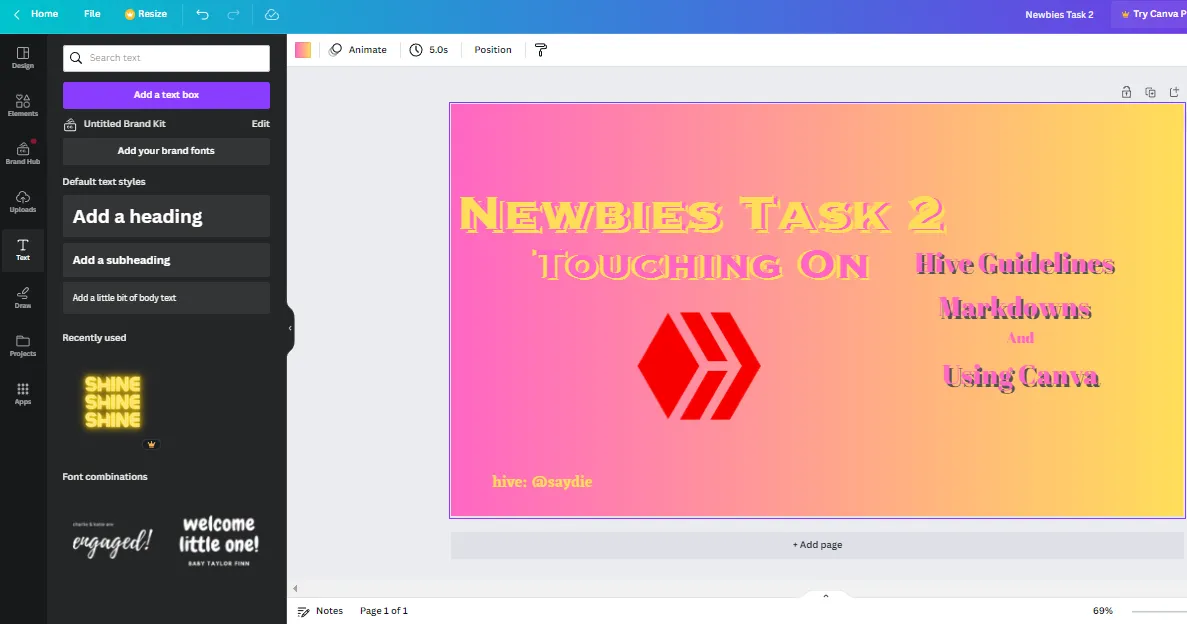This screenshot has width=1187, height=624.
Task: Open the Projects panel
Action: click(x=23, y=345)
